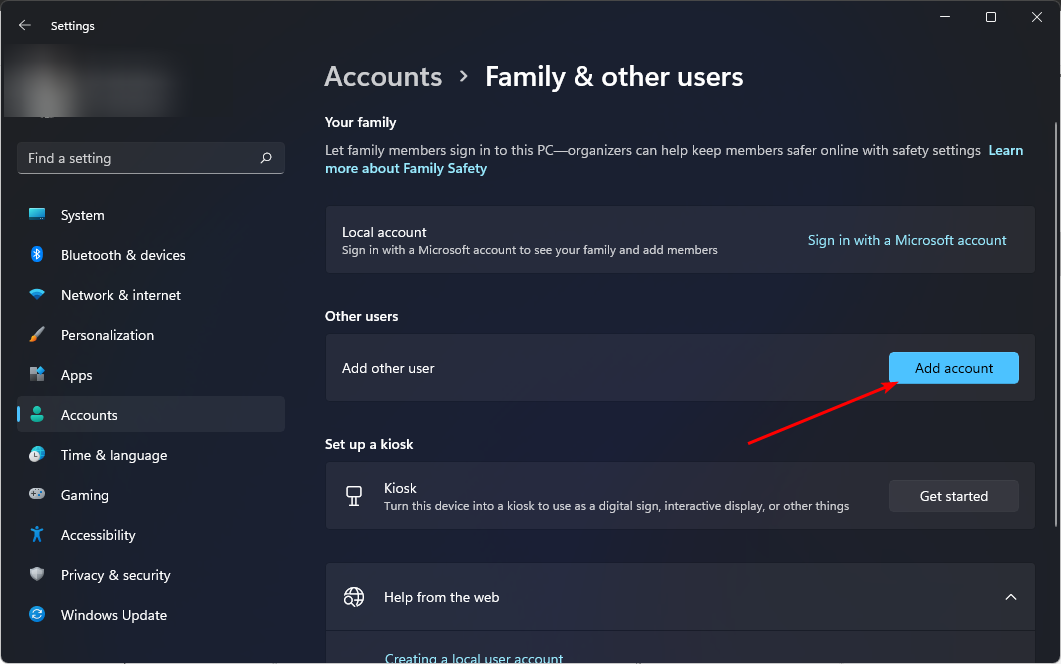Open the Windows Update settings page
The width and height of the screenshot is (1061, 664).
click(x=113, y=615)
